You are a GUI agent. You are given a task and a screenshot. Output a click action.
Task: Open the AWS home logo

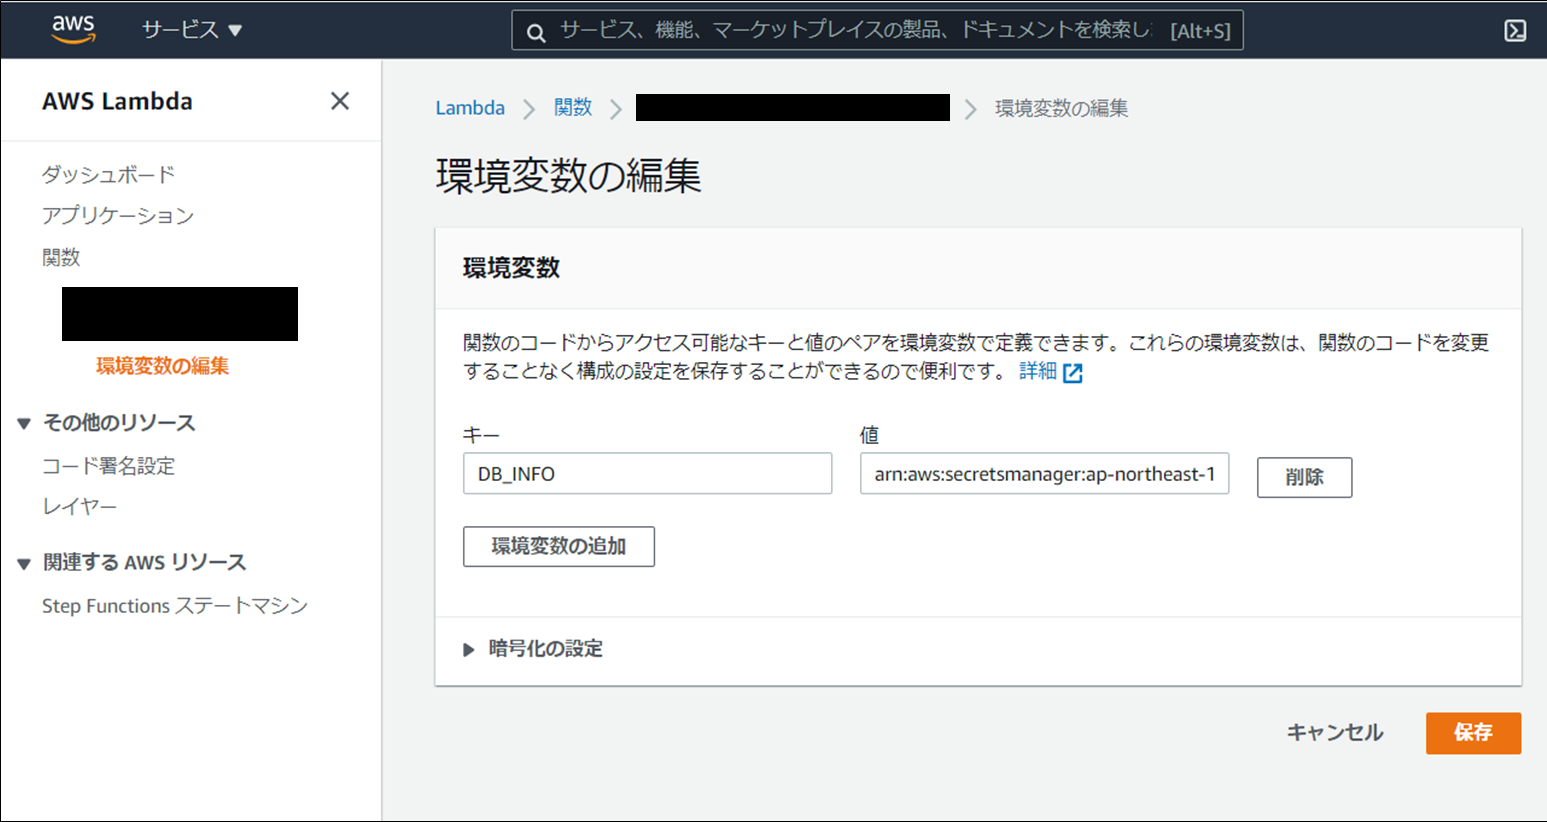(x=73, y=30)
